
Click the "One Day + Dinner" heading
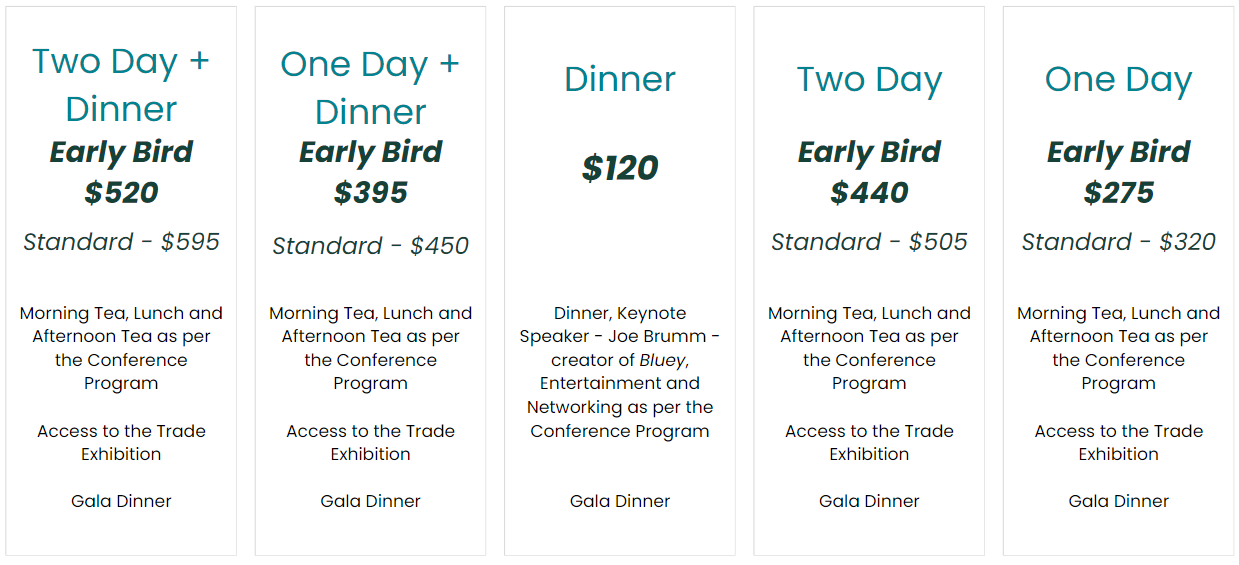pyautogui.click(x=370, y=87)
